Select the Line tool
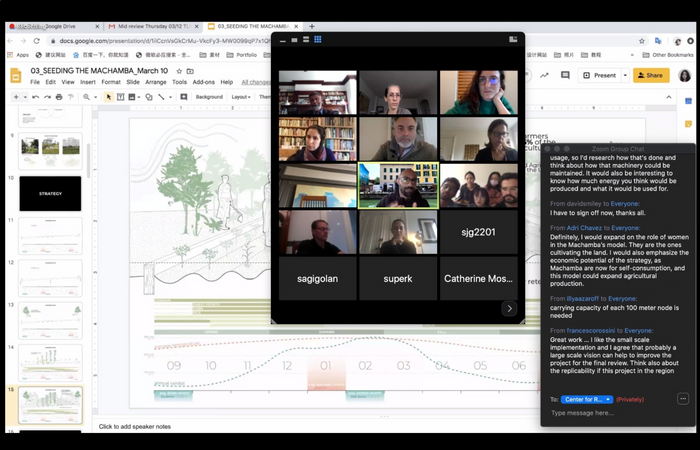Viewport: 700px width, 450px height. (x=161, y=97)
